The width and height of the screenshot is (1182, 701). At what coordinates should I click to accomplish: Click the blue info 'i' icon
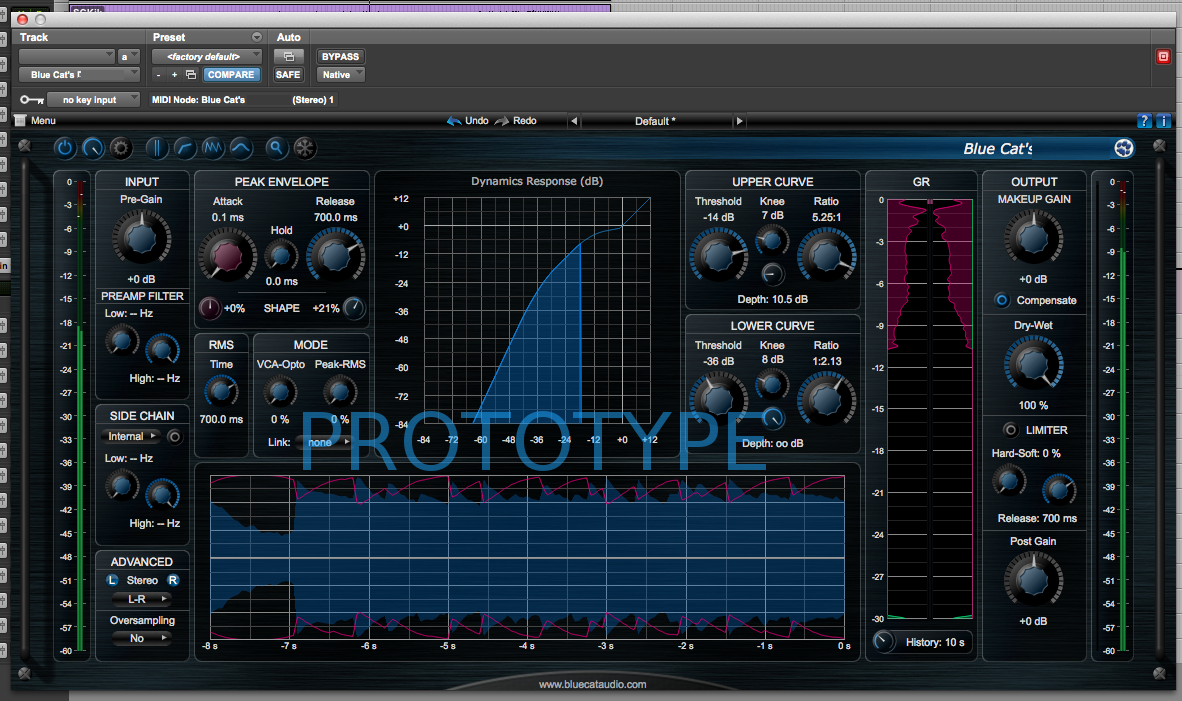[1163, 121]
